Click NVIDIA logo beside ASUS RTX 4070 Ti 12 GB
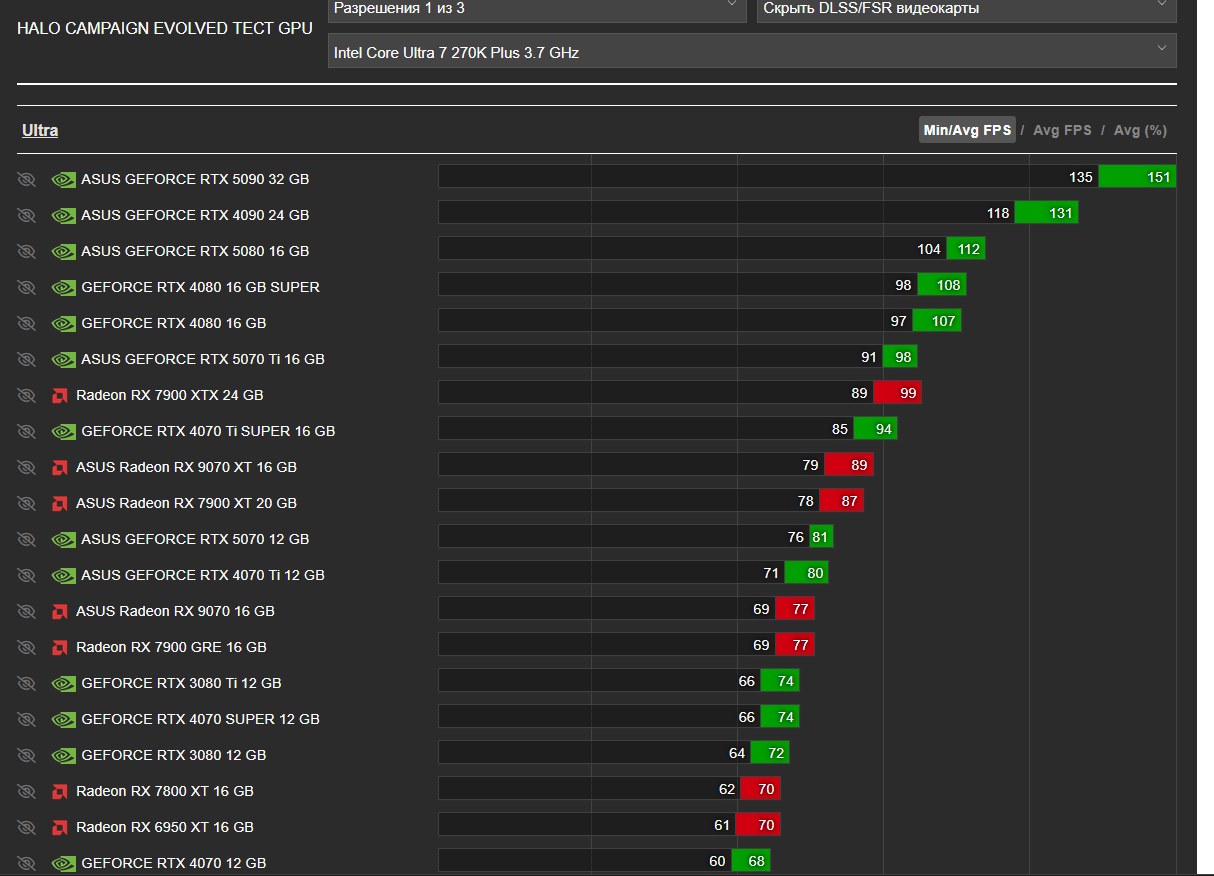The height and width of the screenshot is (876, 1214). pyautogui.click(x=63, y=576)
